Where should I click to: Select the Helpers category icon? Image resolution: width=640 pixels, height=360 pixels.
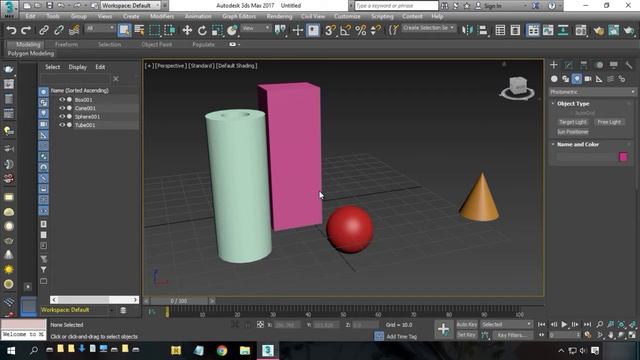[x=599, y=79]
